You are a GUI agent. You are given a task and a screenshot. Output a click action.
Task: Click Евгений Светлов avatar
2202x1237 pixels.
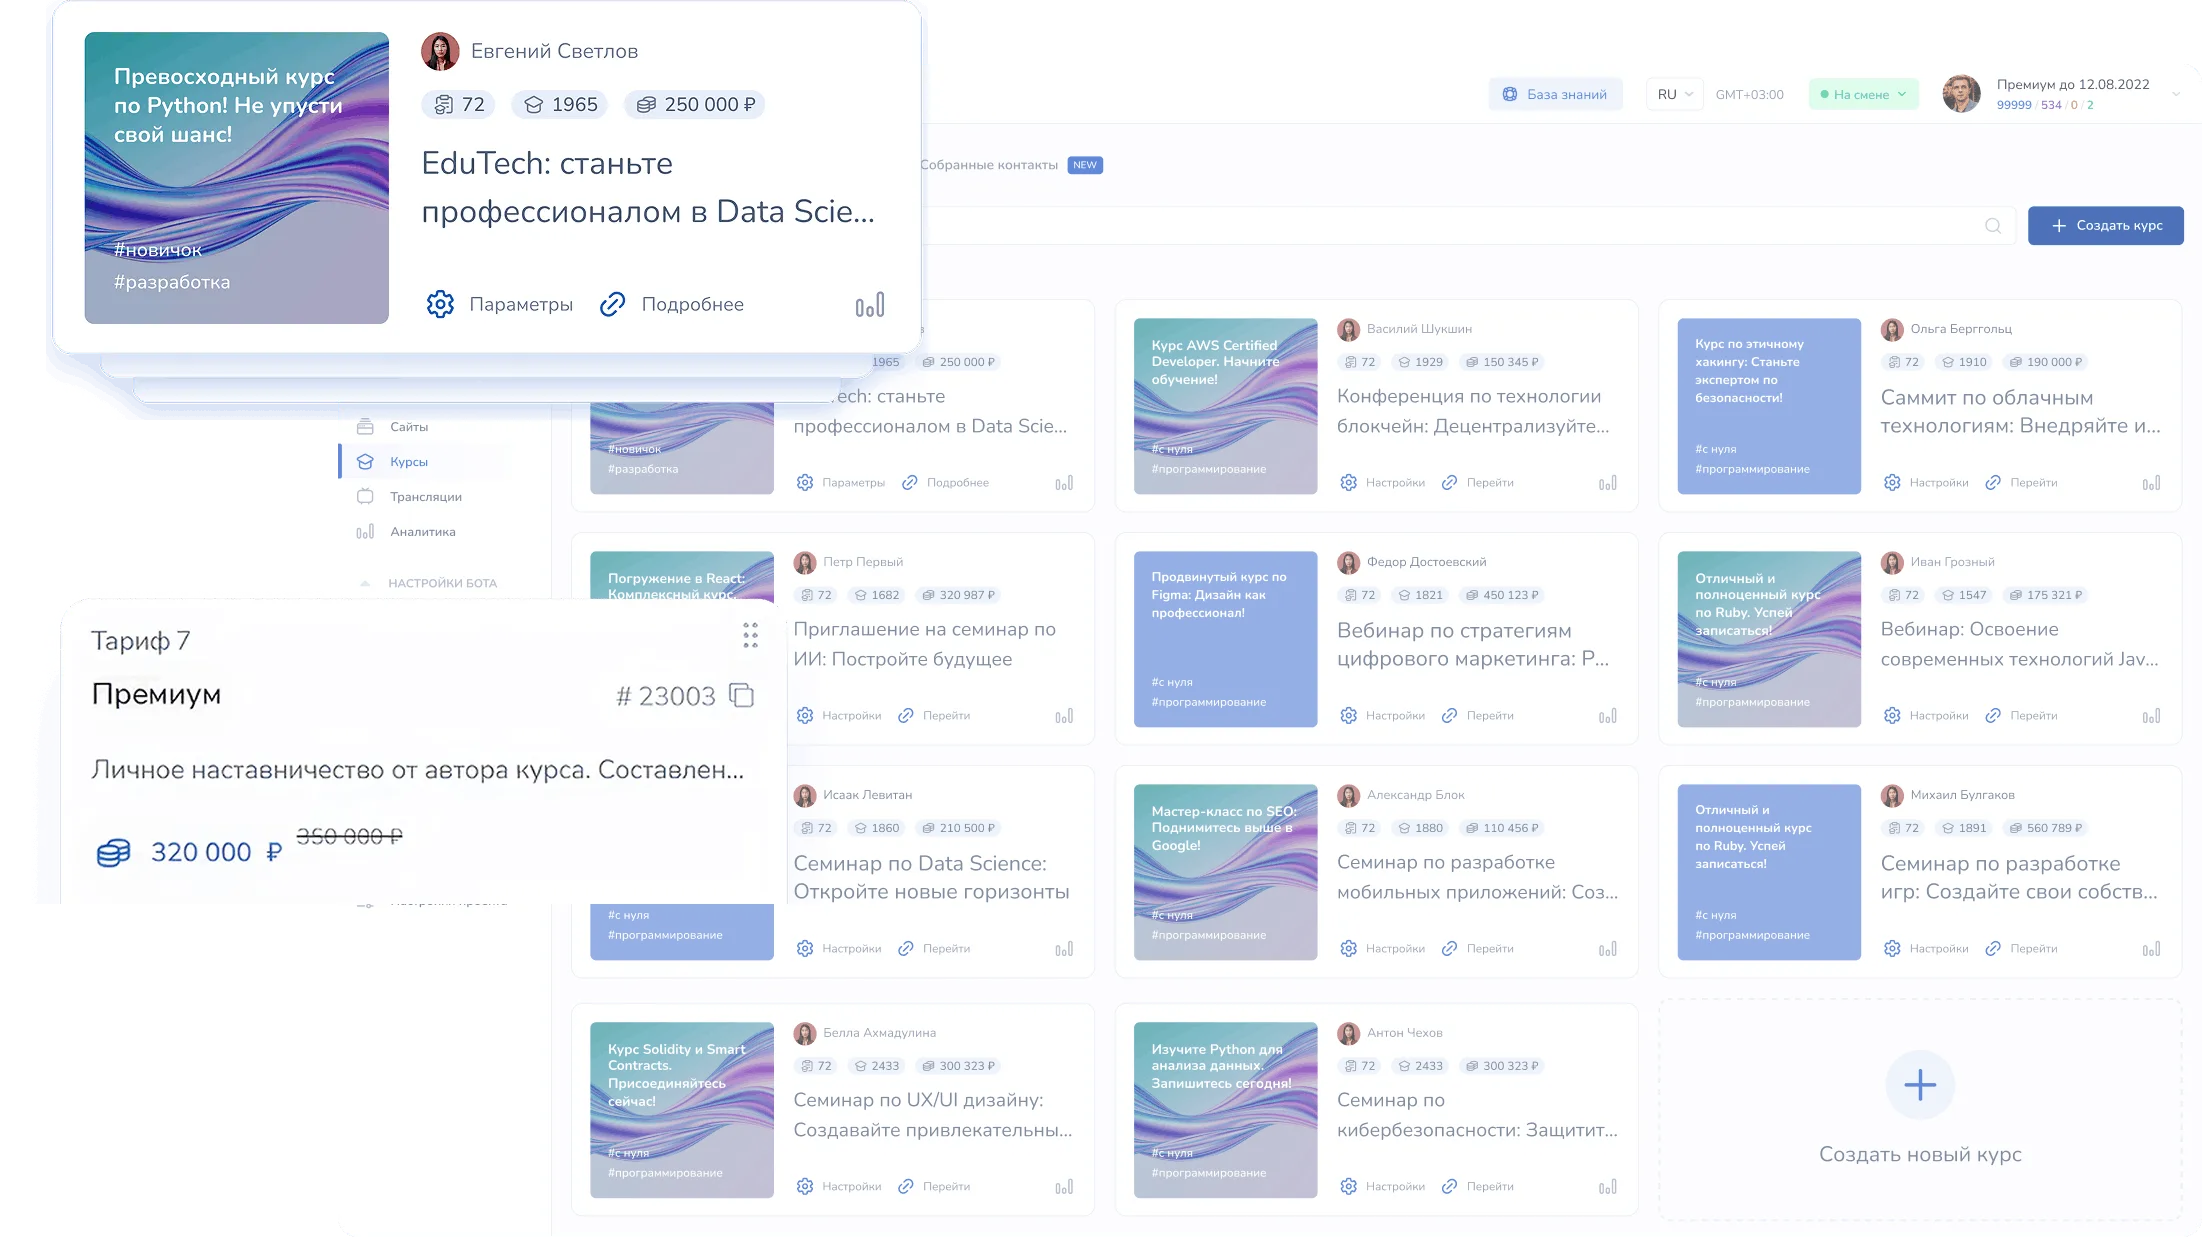click(x=440, y=51)
